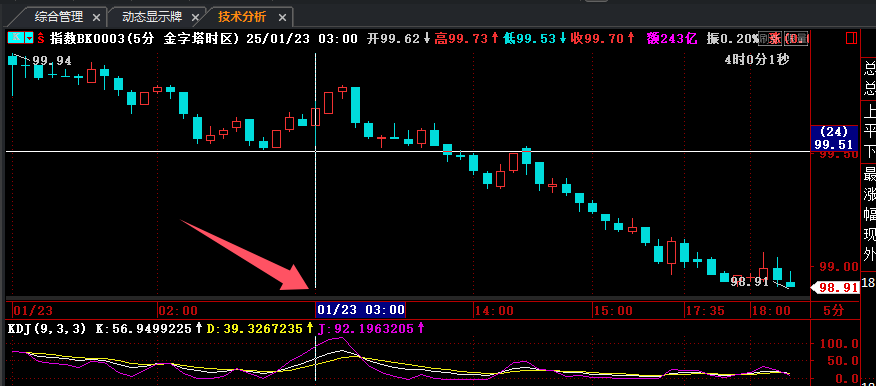Click the 平 label in right side panel
Screen dimensions: 876x386
(869, 132)
